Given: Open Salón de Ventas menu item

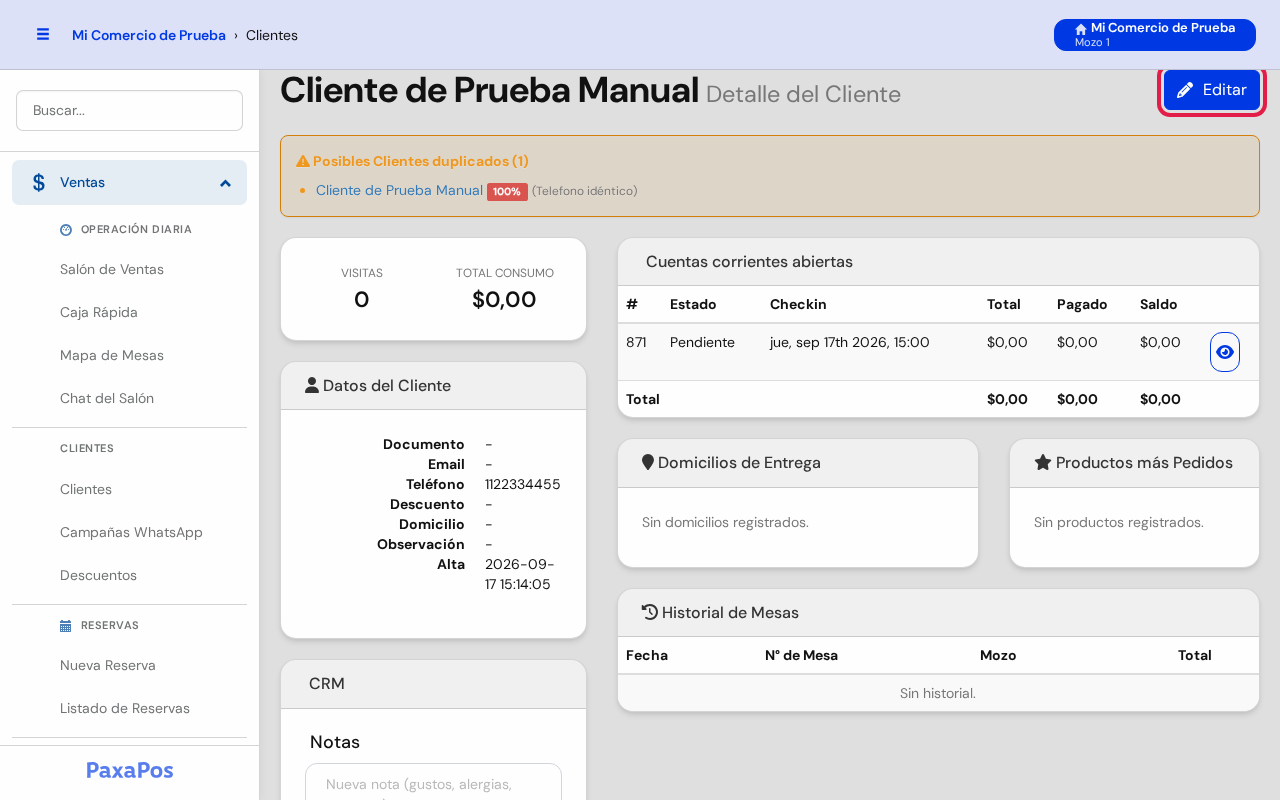Looking at the screenshot, I should pos(112,269).
